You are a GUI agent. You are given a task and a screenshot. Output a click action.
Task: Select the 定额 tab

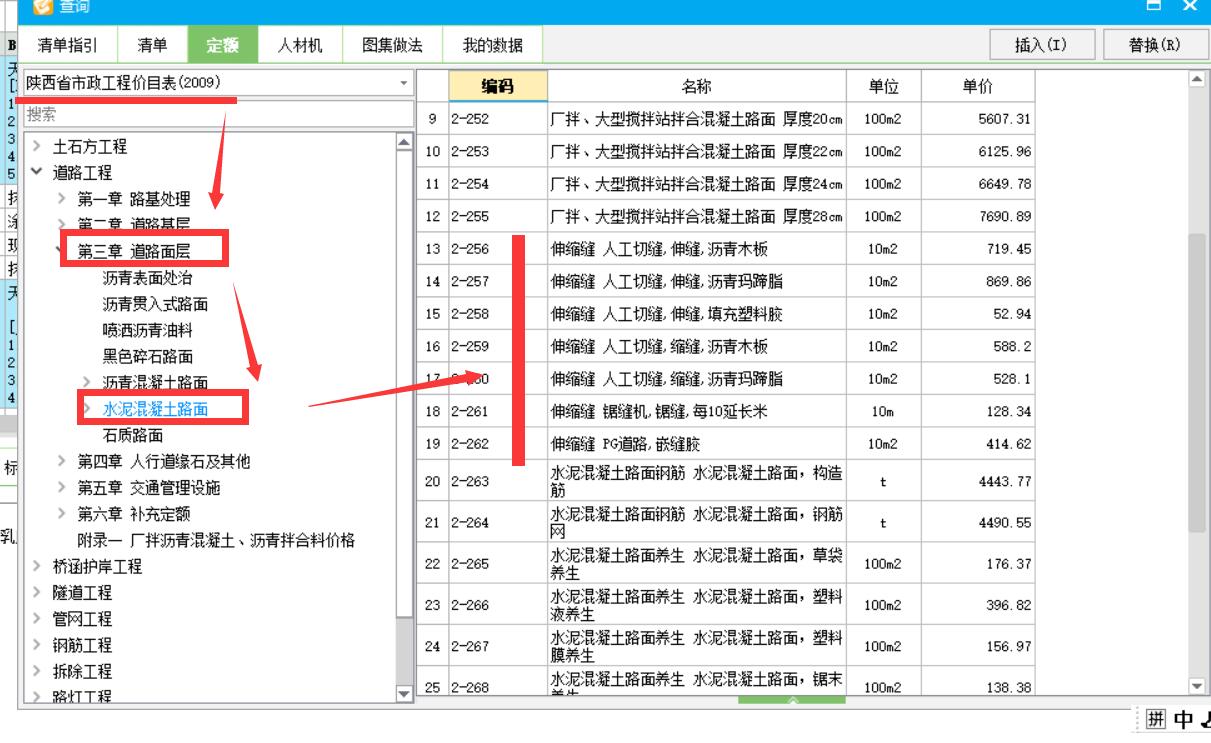(222, 45)
